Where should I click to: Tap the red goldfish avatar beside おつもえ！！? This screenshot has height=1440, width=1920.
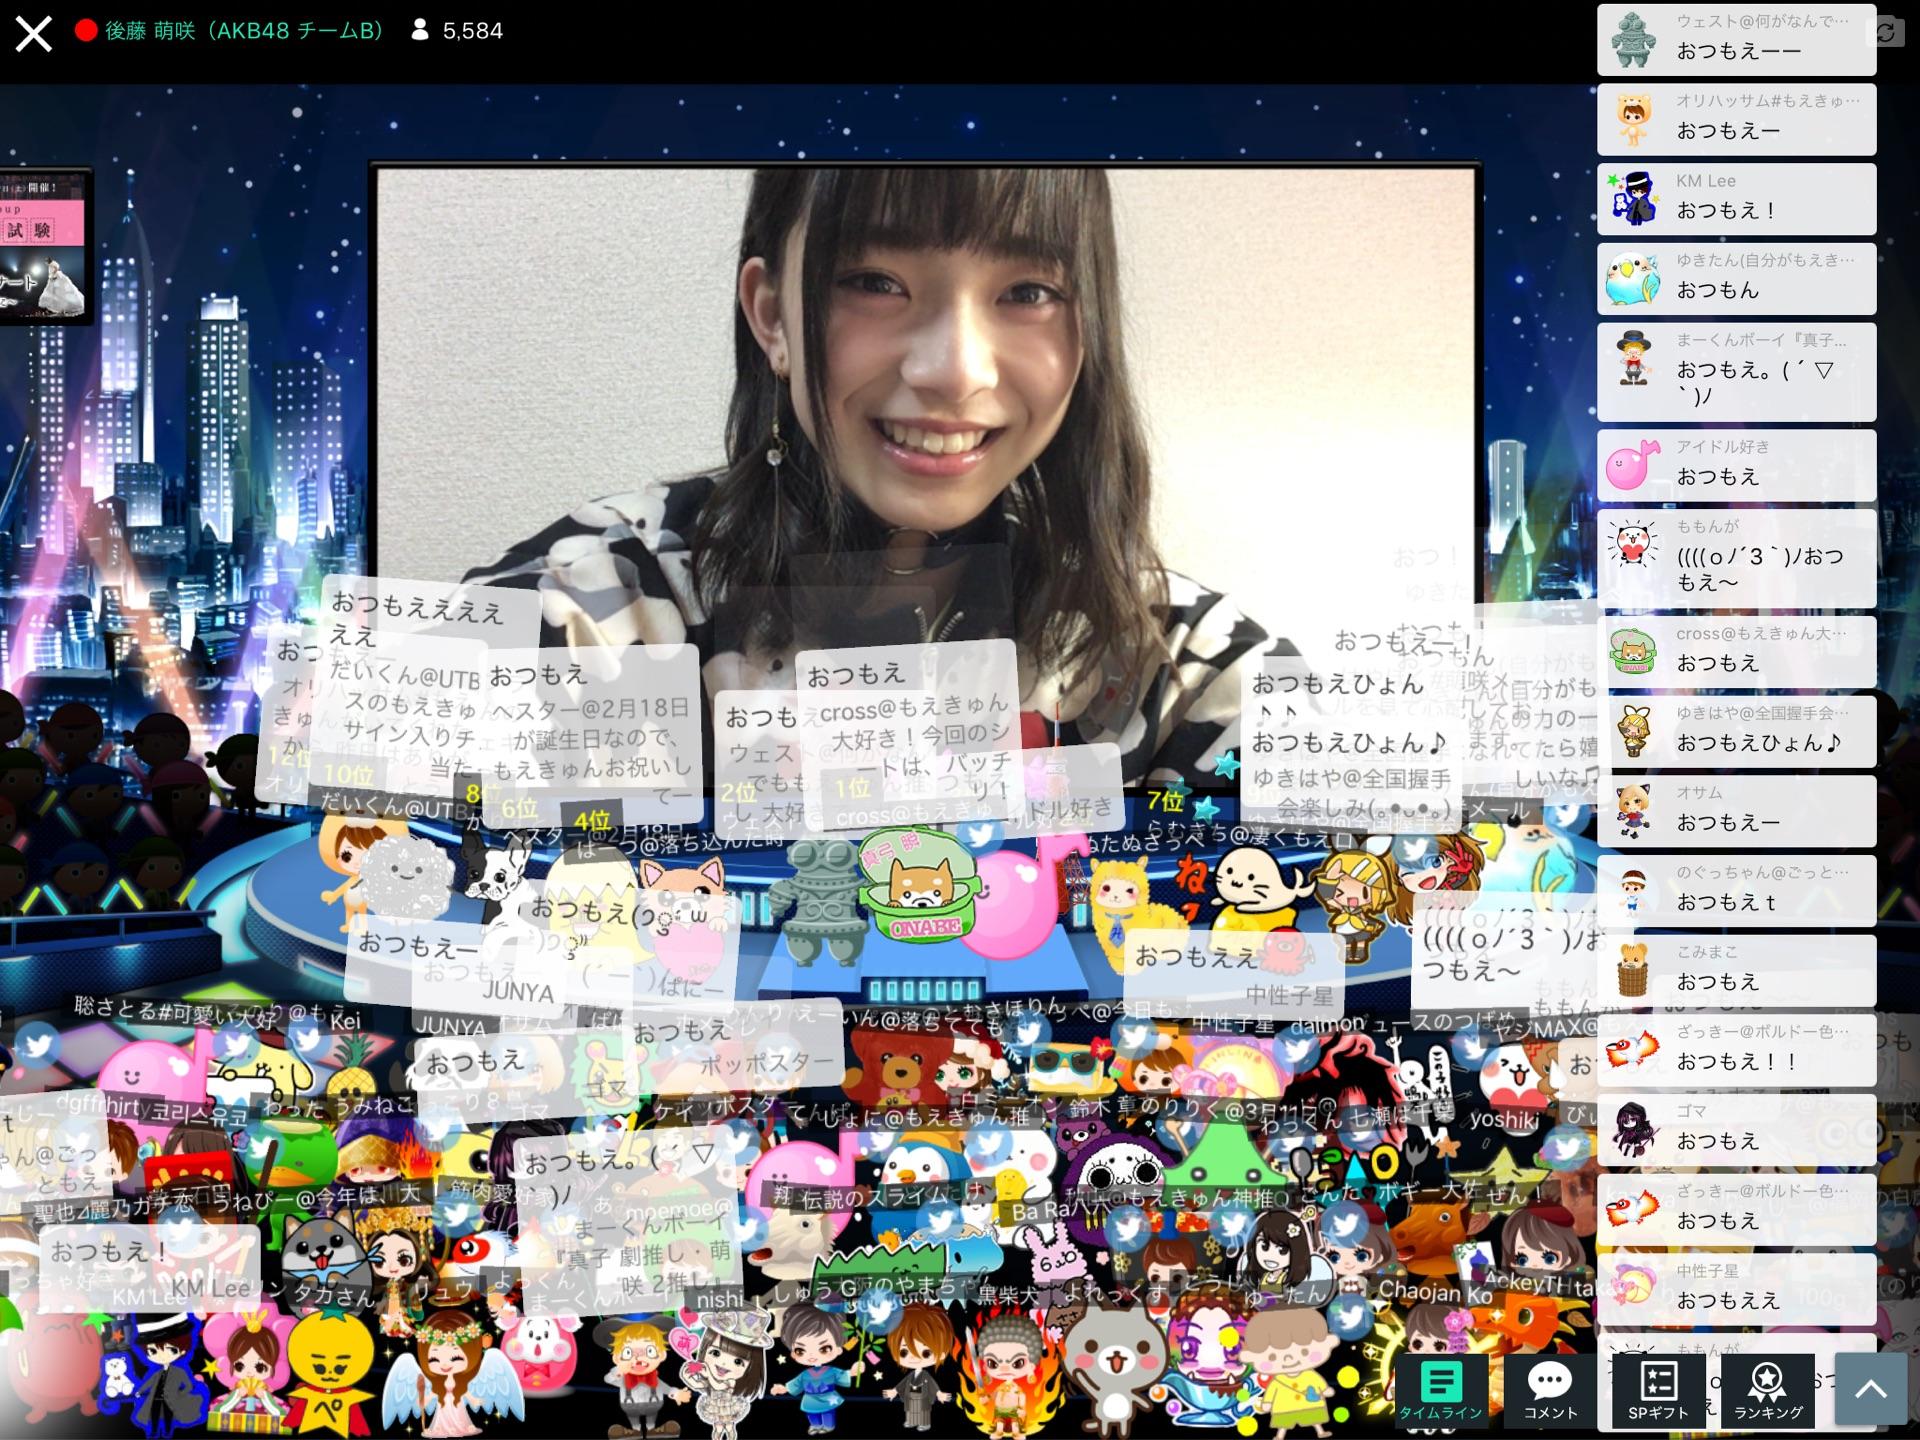click(1633, 1051)
